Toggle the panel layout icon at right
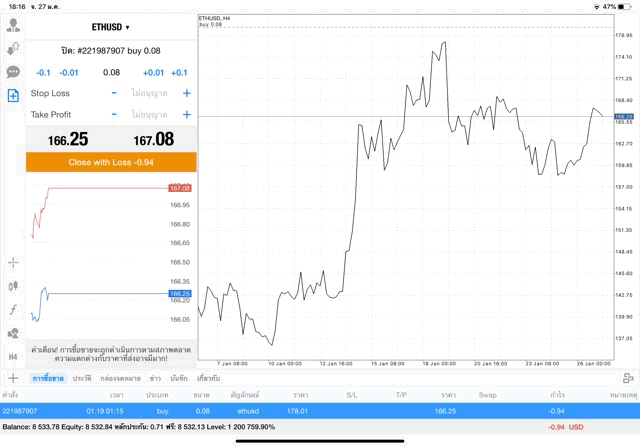640x447 pixels. (628, 378)
